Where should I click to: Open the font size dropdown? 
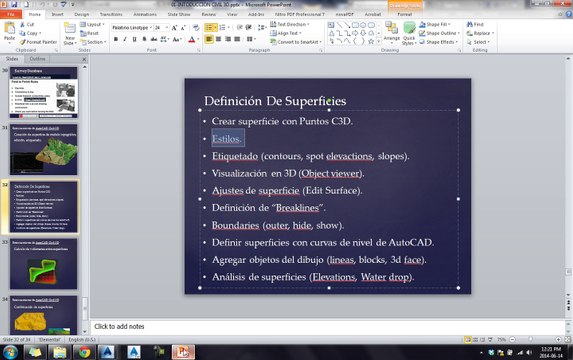[167, 27]
